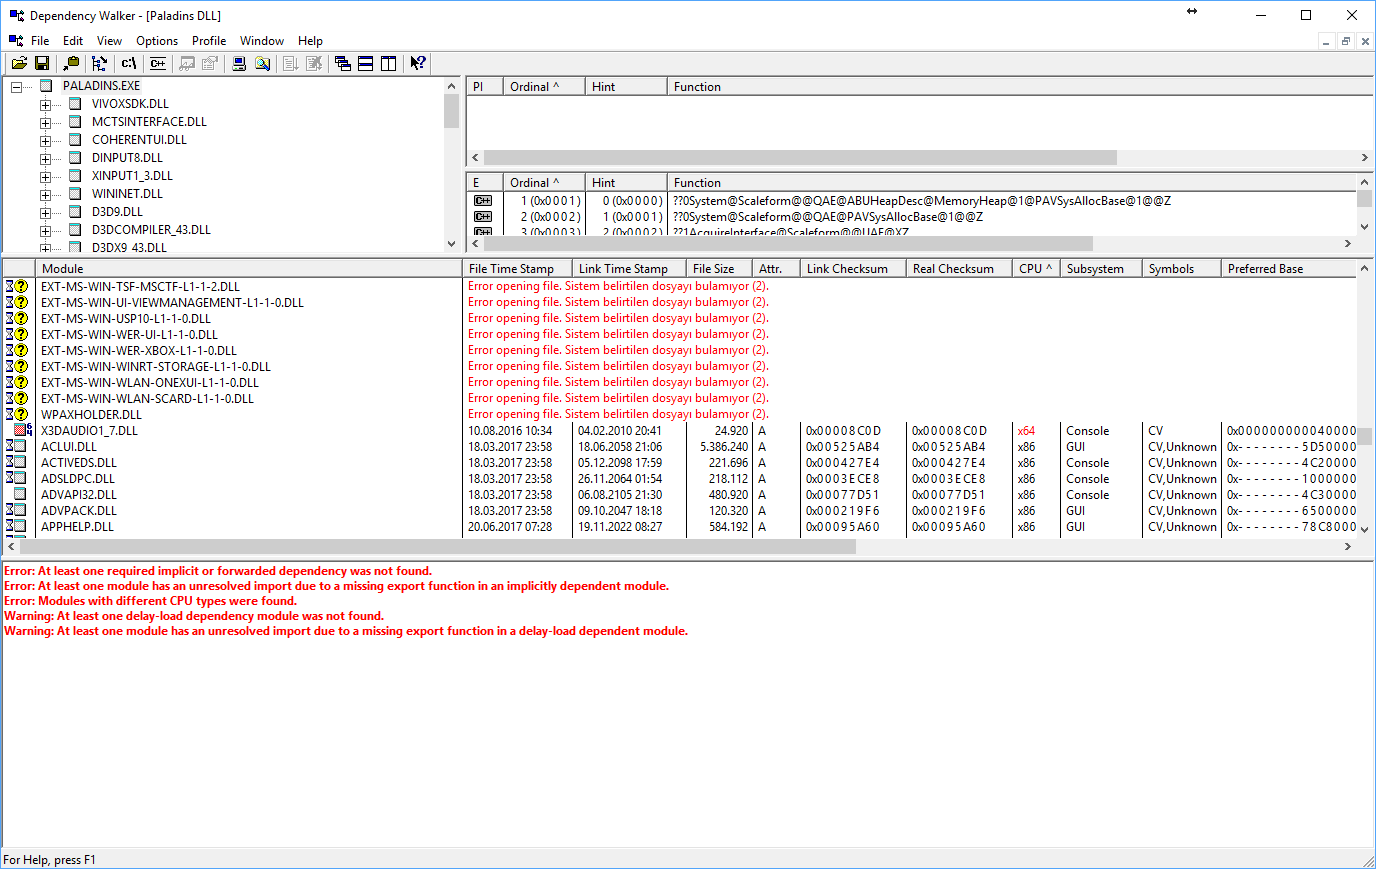Screen dimensions: 1376x869
Task: Tile windows horizontally via toolbar icon
Action: click(366, 63)
